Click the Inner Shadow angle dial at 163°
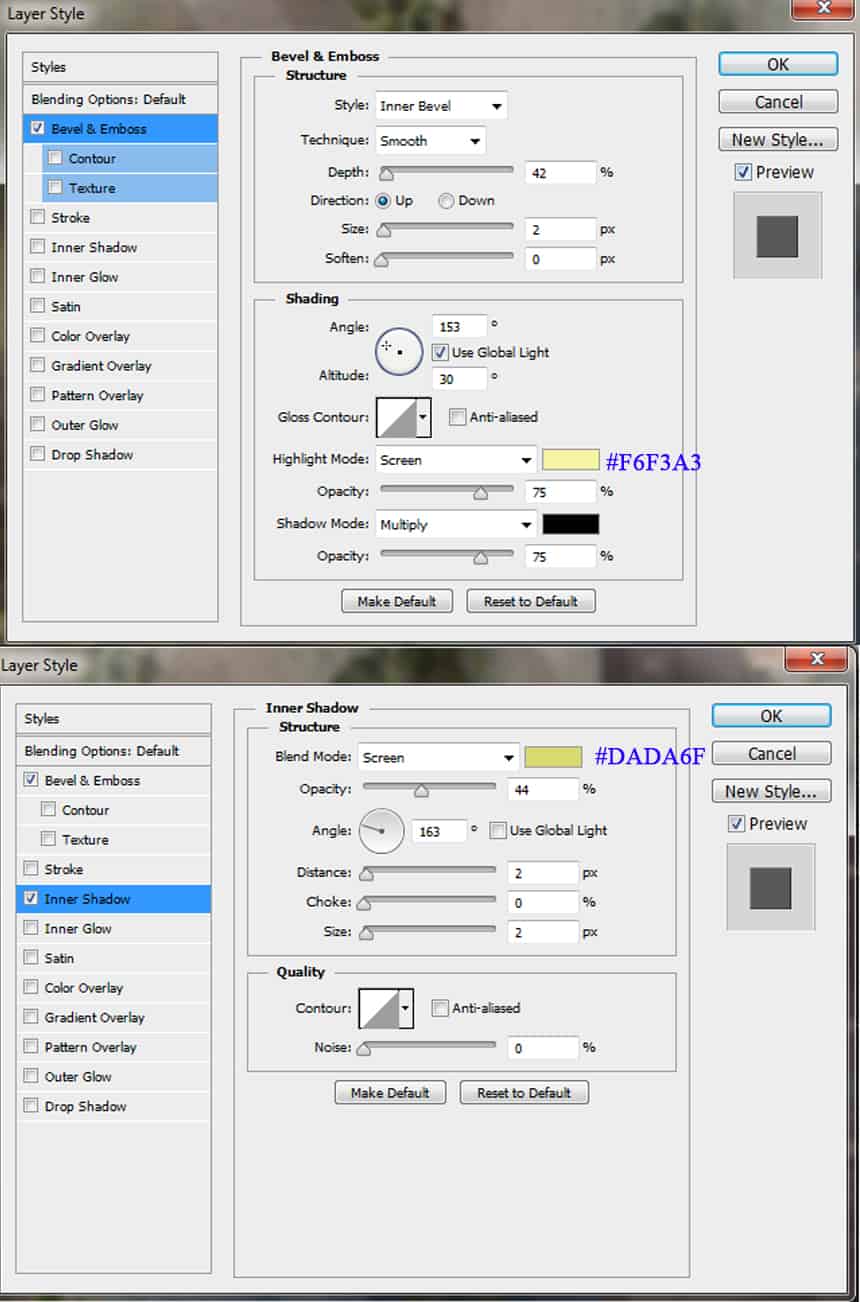This screenshot has height=1302, width=860. (381, 831)
